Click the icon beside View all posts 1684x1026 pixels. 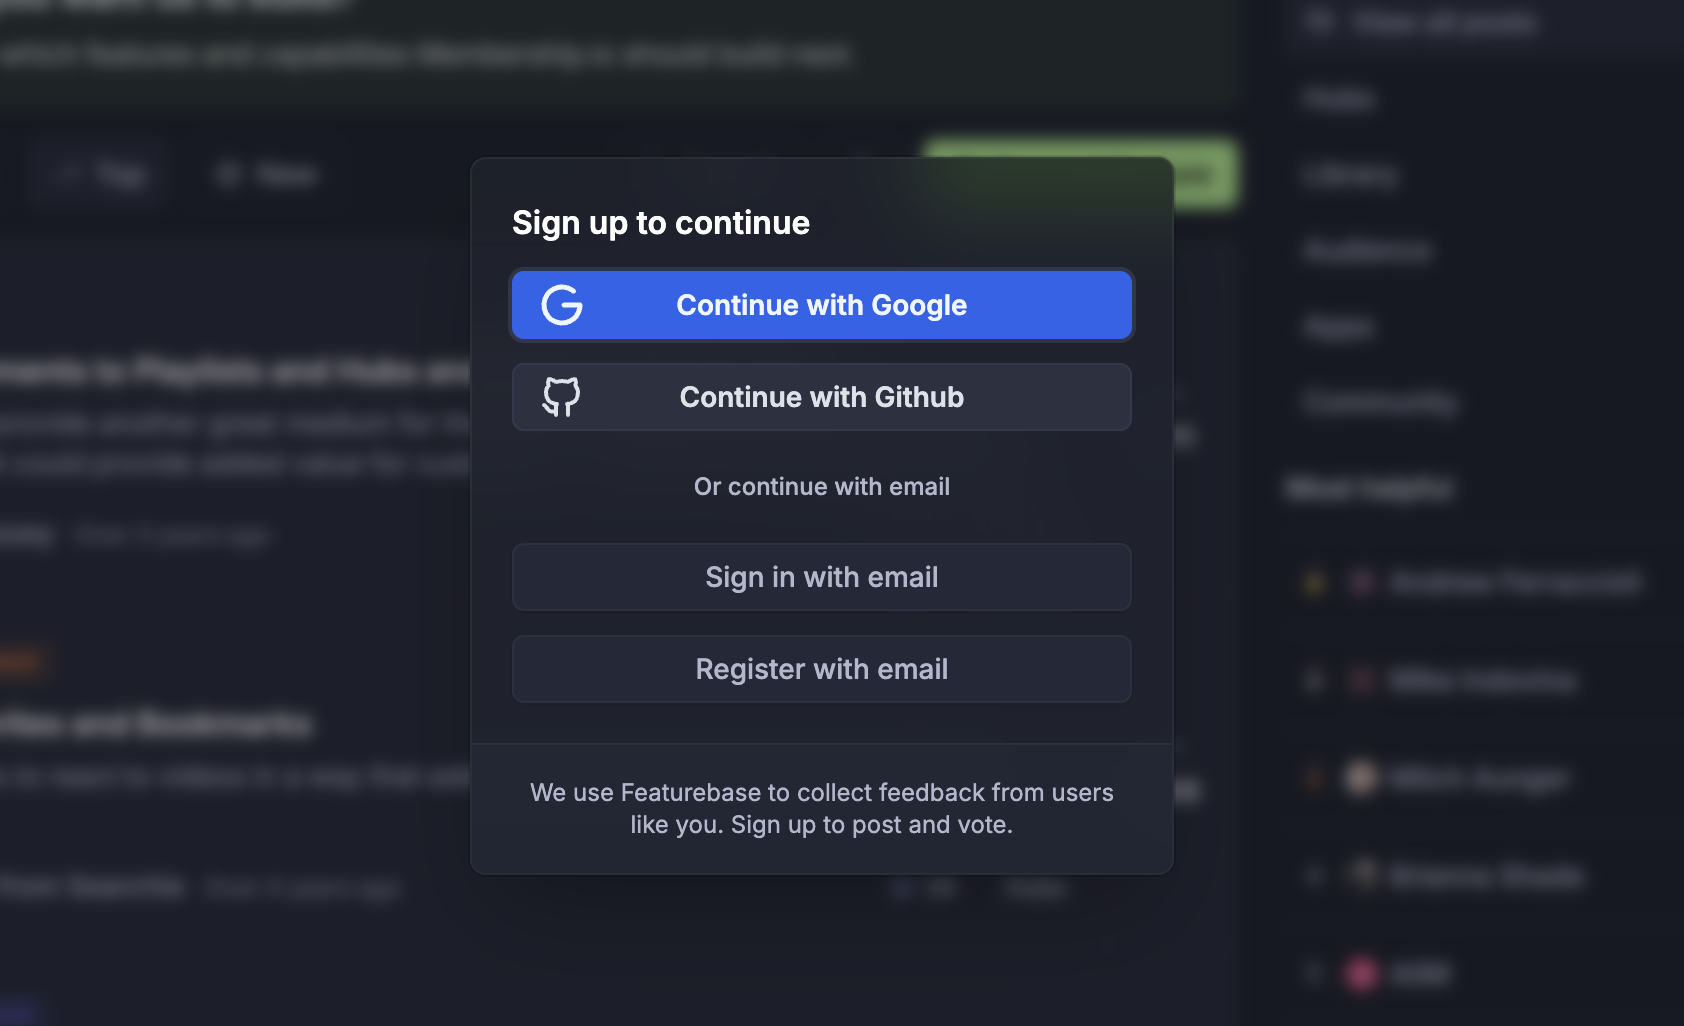(1322, 22)
